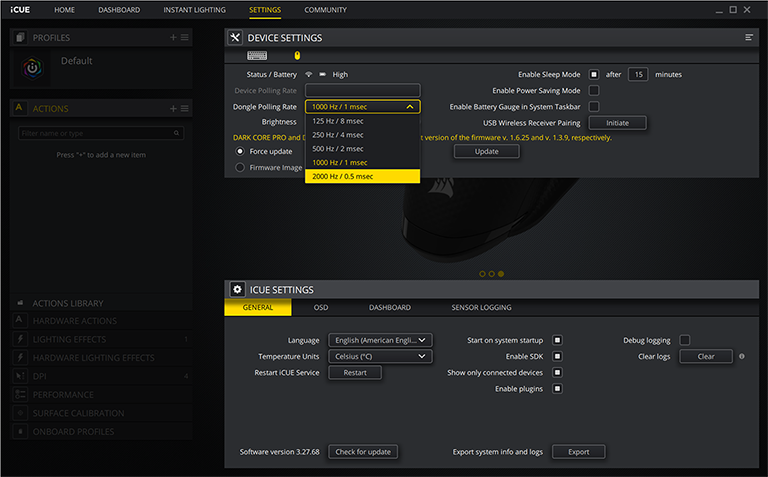This screenshot has width=768, height=477.
Task: Switch to iCUE Settings Dashboard tab
Action: pos(390,308)
